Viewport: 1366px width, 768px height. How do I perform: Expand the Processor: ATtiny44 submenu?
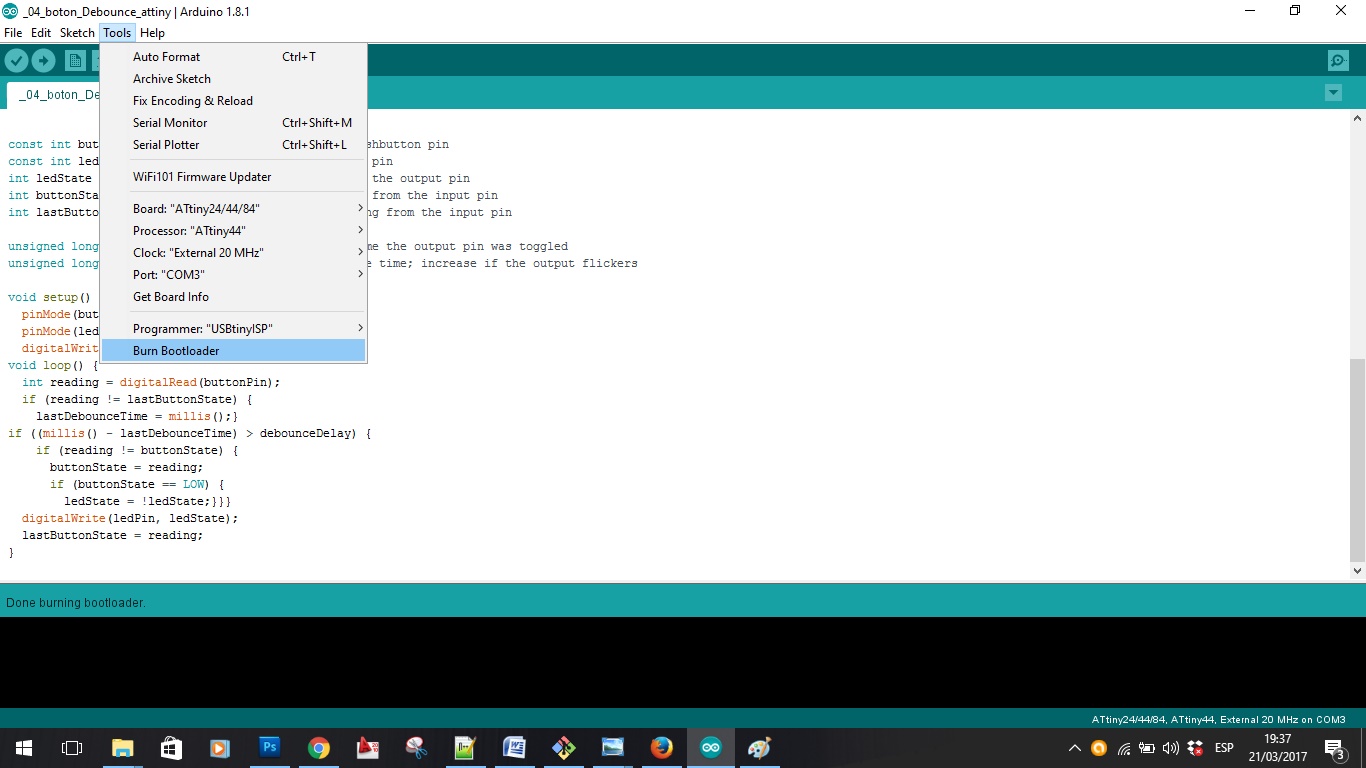pos(234,231)
